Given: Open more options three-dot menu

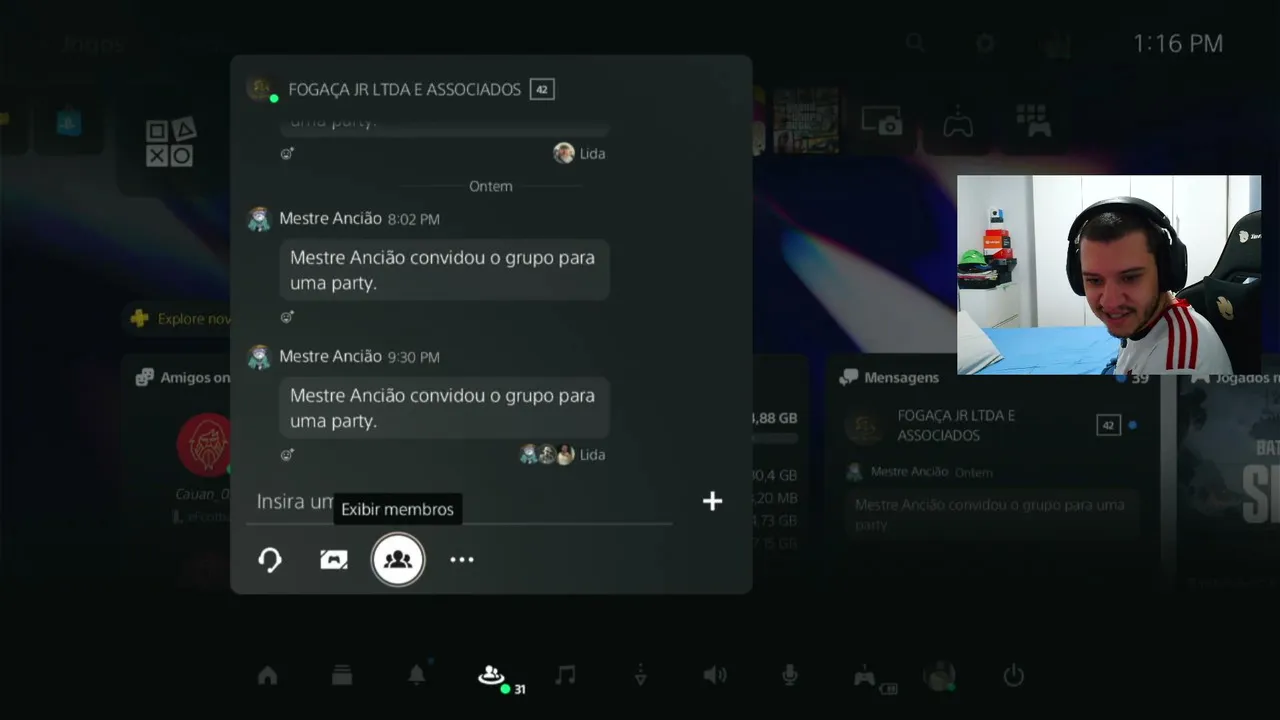Looking at the screenshot, I should pos(462,560).
